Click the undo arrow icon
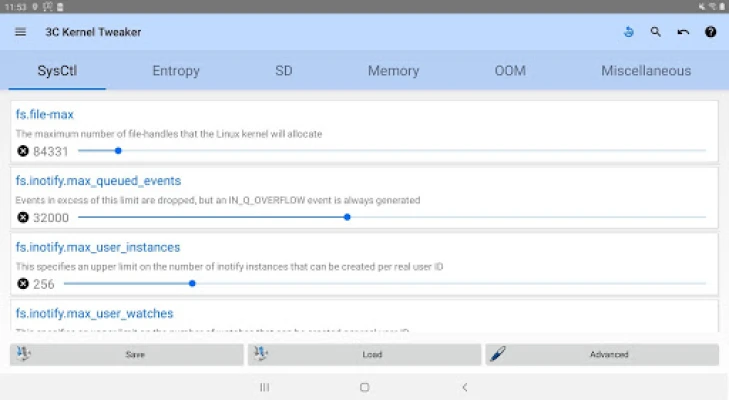This screenshot has height=400, width=729. coord(683,32)
